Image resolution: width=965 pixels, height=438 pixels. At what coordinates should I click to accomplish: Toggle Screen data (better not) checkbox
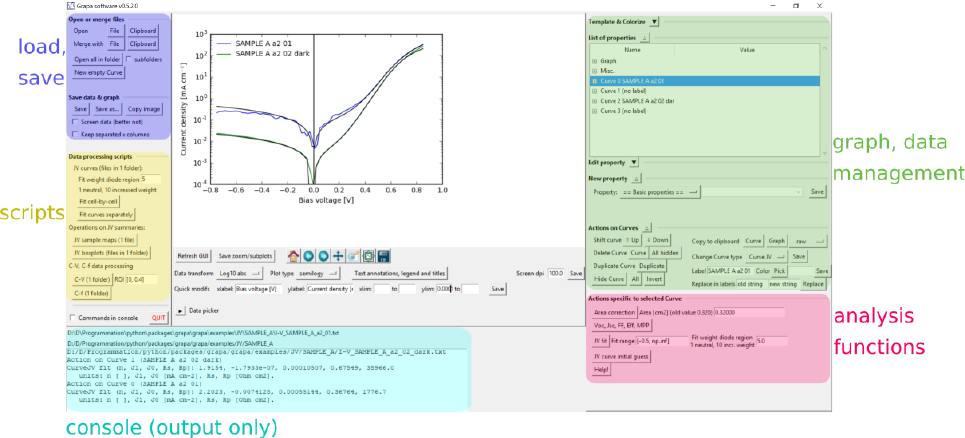point(76,121)
